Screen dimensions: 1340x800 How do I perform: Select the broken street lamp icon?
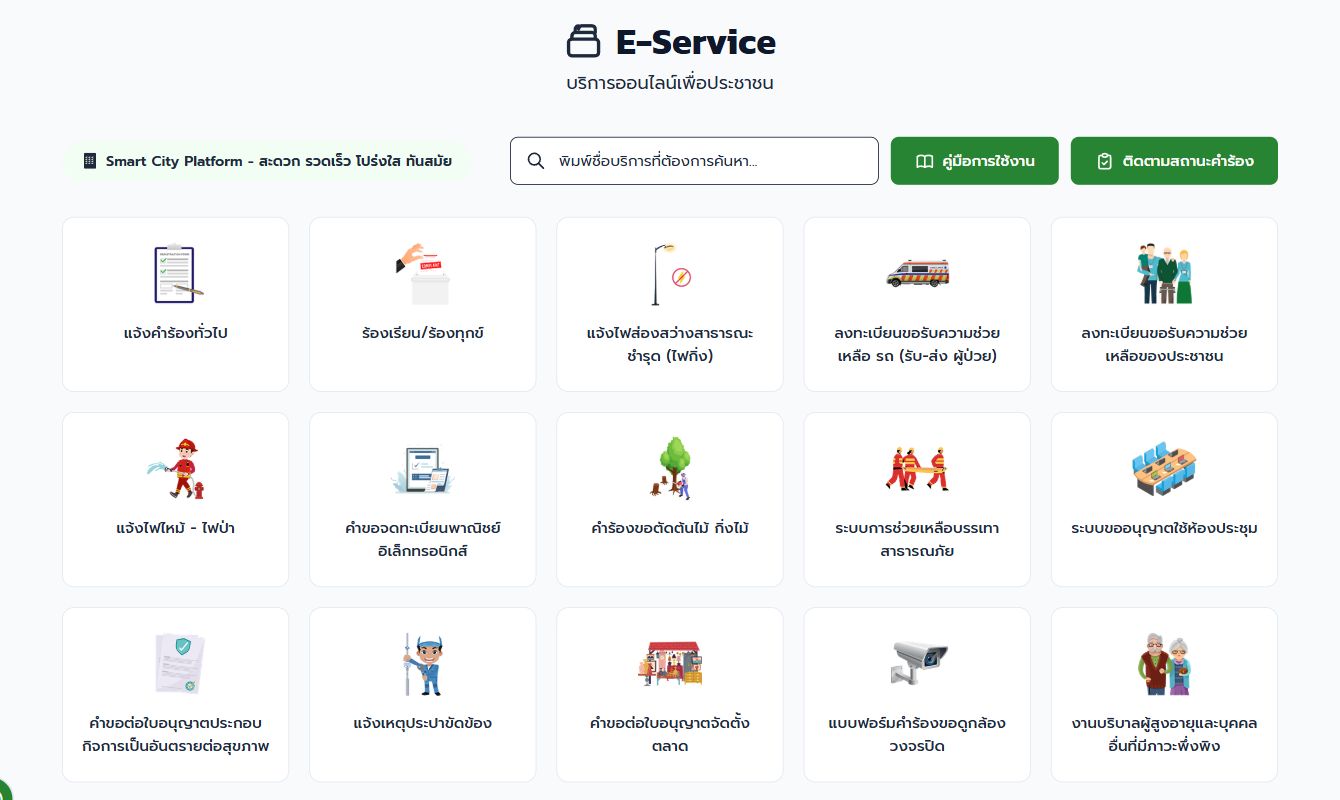point(670,273)
